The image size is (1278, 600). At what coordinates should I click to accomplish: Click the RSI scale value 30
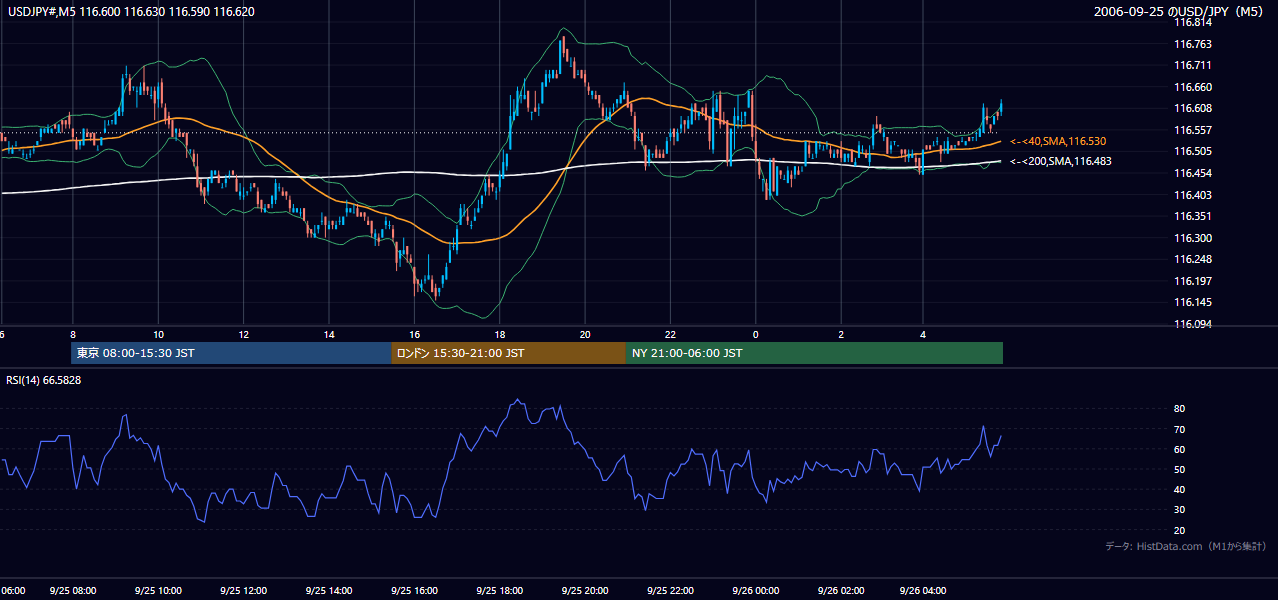pos(1179,509)
